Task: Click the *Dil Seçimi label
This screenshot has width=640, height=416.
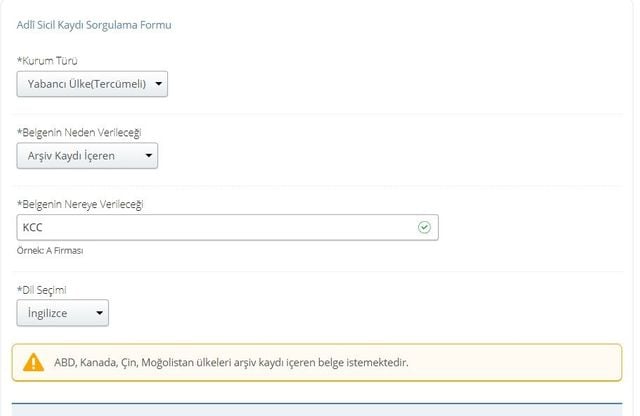Action: 42,290
